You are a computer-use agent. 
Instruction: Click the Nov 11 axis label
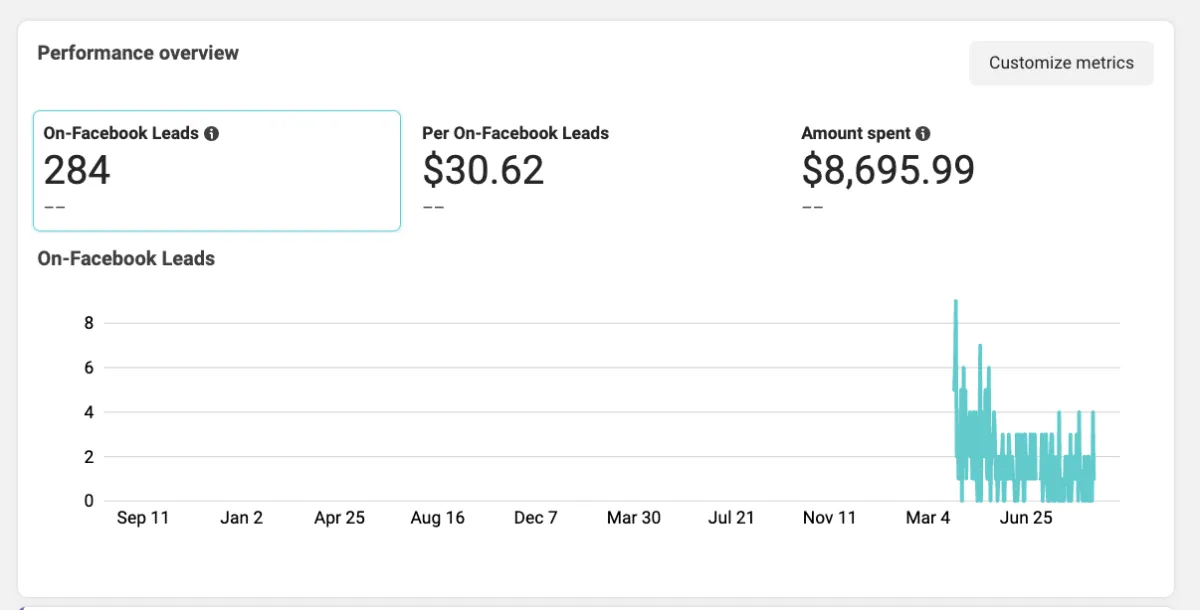pyautogui.click(x=830, y=518)
